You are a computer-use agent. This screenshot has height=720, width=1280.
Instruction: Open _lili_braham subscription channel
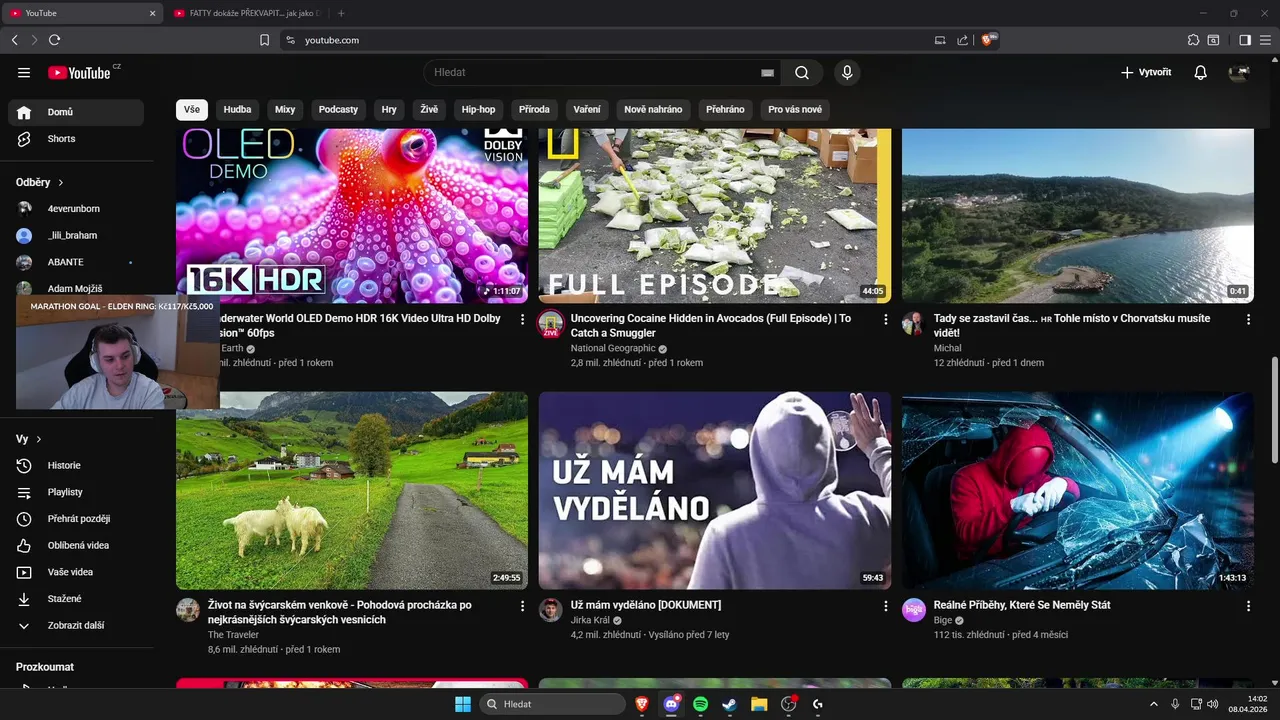coord(76,235)
